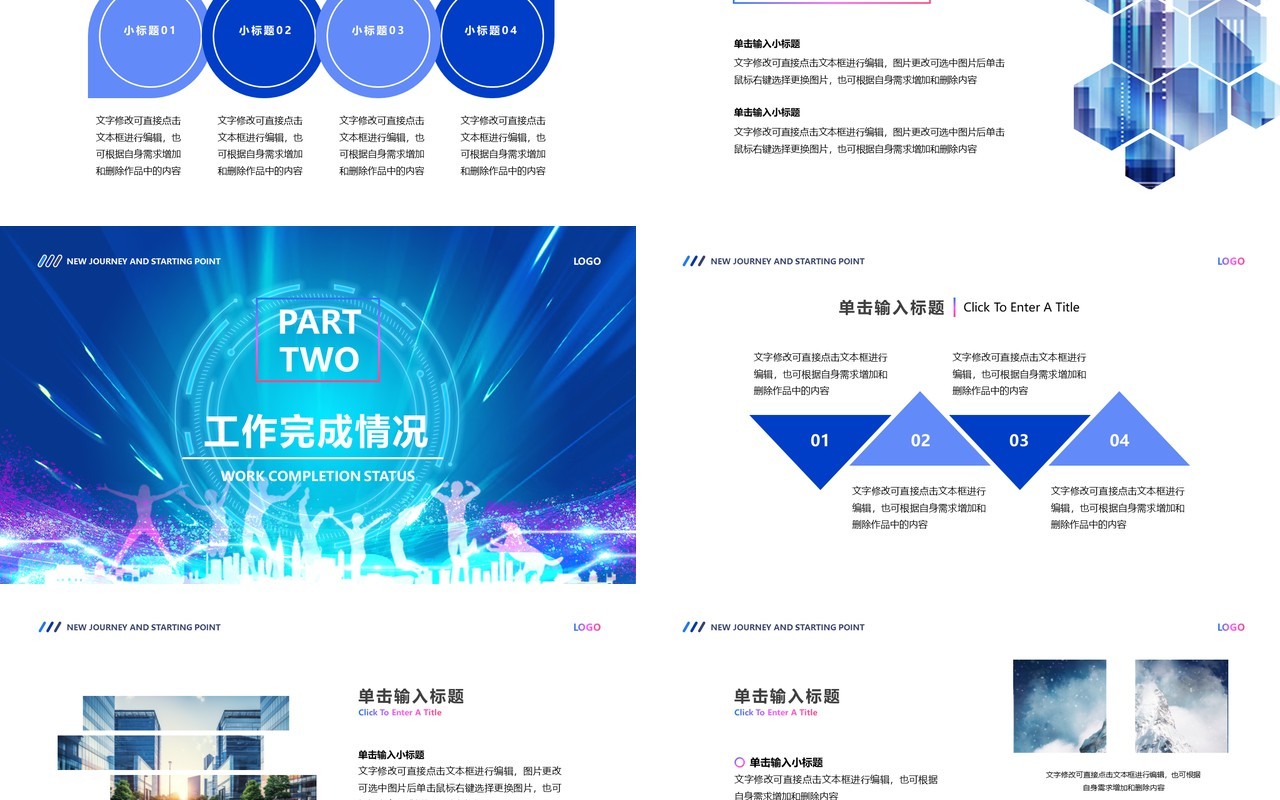Click the slash-stripe icon on the PART TWO slide
1280x800 pixels.
point(49,261)
